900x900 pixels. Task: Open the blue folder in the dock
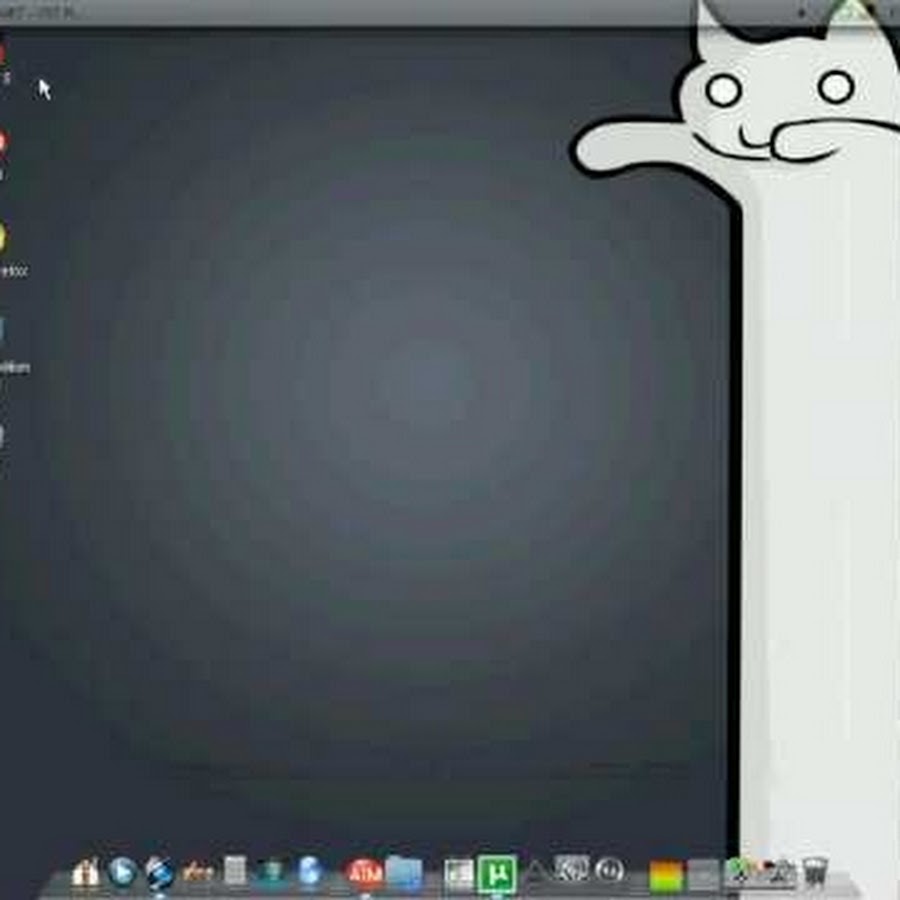coord(405,874)
